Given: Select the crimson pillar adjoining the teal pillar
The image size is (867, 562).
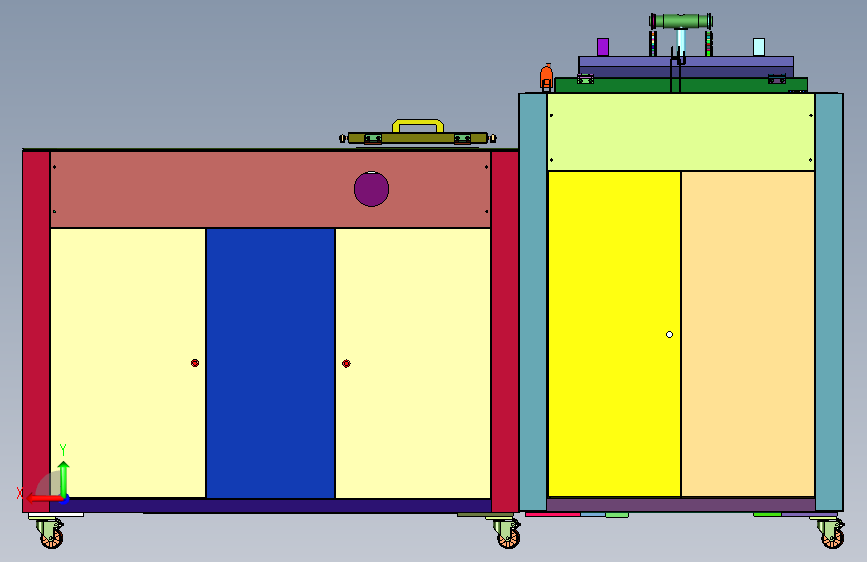Looking at the screenshot, I should pyautogui.click(x=505, y=331).
